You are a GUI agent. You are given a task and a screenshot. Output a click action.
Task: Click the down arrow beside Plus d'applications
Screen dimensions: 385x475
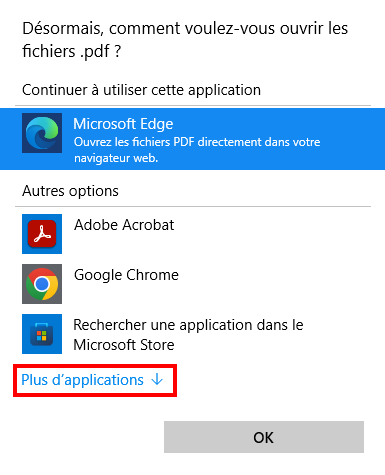click(157, 380)
